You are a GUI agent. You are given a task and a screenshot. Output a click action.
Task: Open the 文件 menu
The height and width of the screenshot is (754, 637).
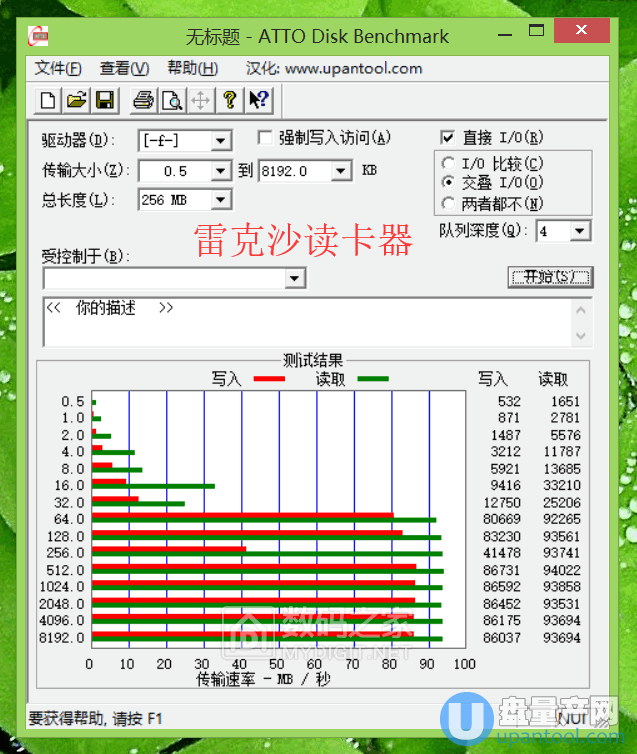pos(57,69)
